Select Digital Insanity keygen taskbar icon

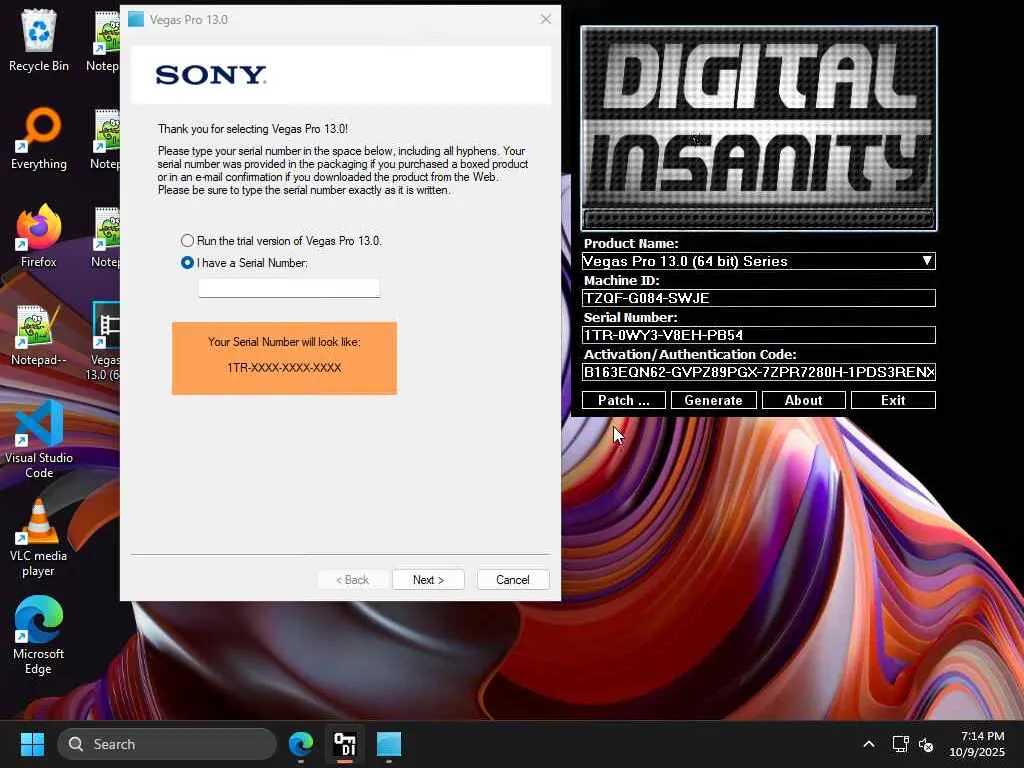click(x=345, y=744)
